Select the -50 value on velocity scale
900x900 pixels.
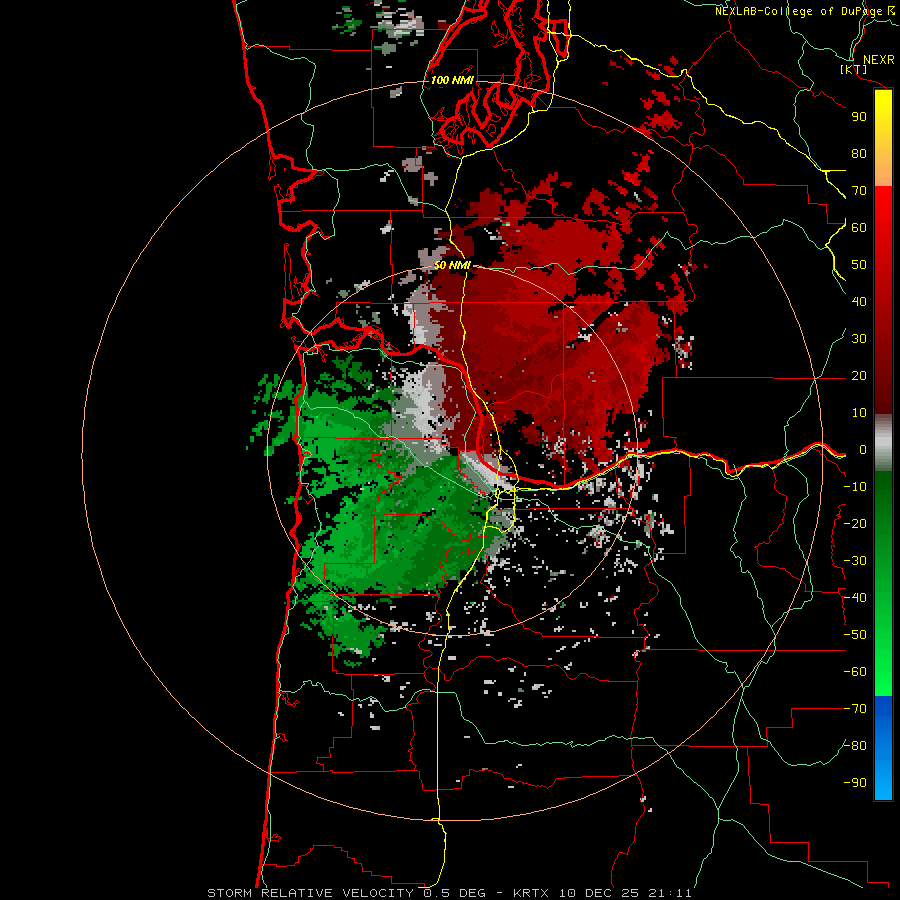pyautogui.click(x=855, y=635)
